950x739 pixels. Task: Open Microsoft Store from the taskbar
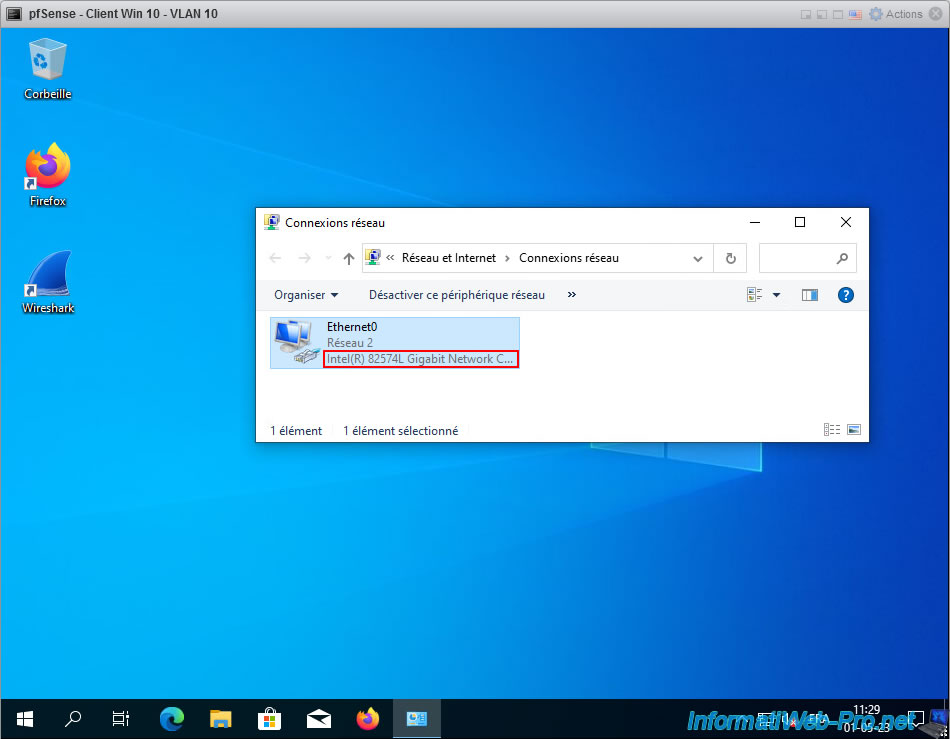(x=269, y=718)
